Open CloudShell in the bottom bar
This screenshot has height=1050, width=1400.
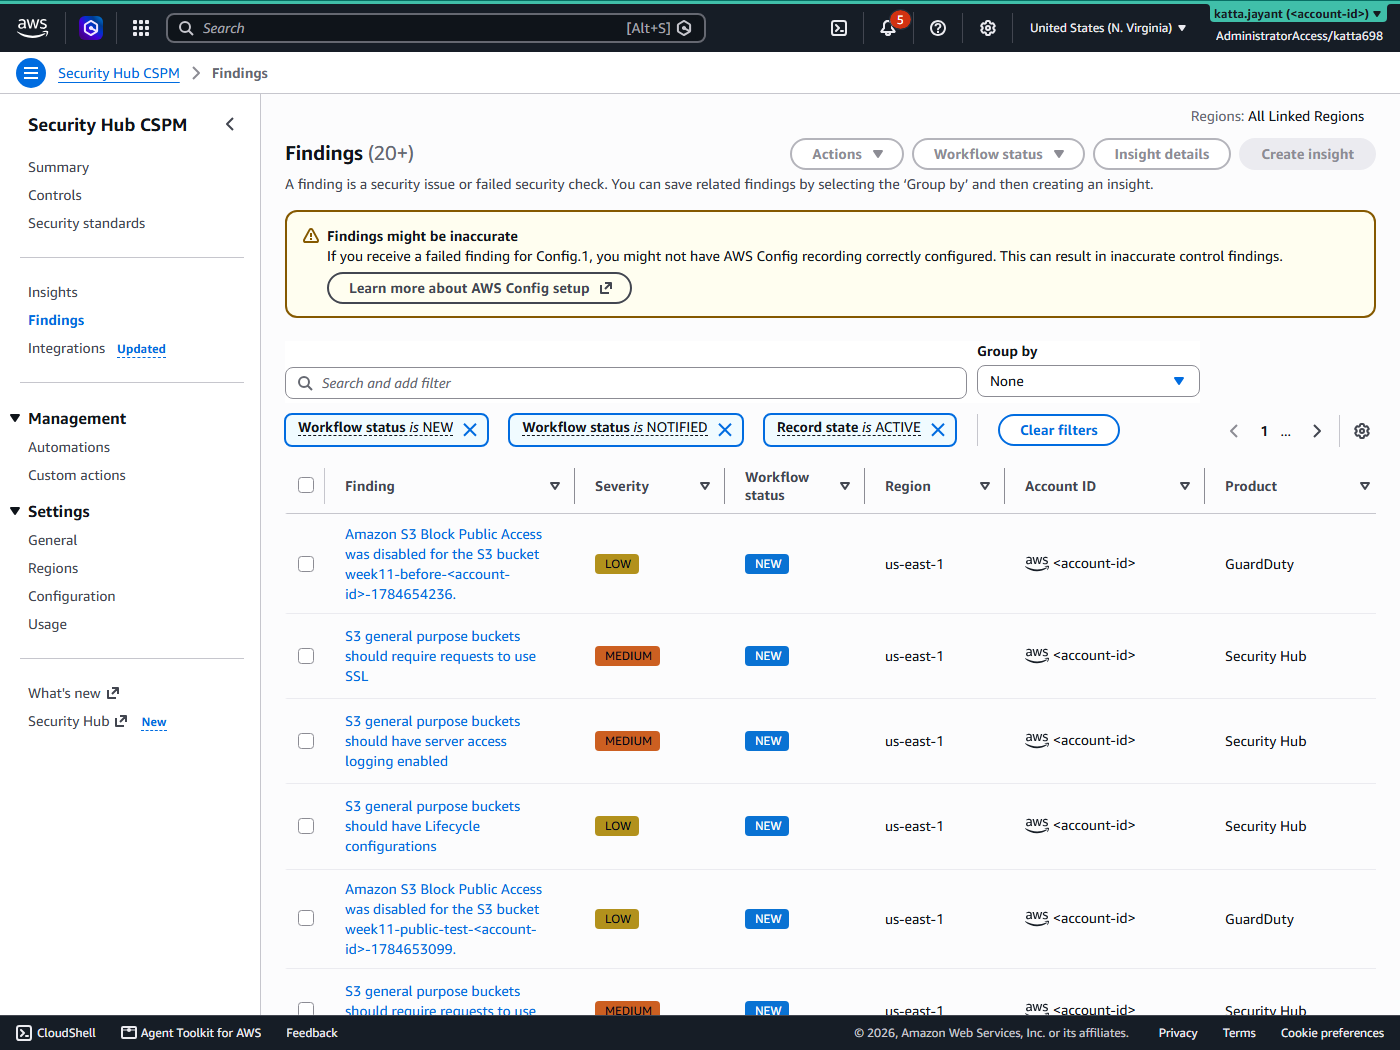pos(57,1033)
